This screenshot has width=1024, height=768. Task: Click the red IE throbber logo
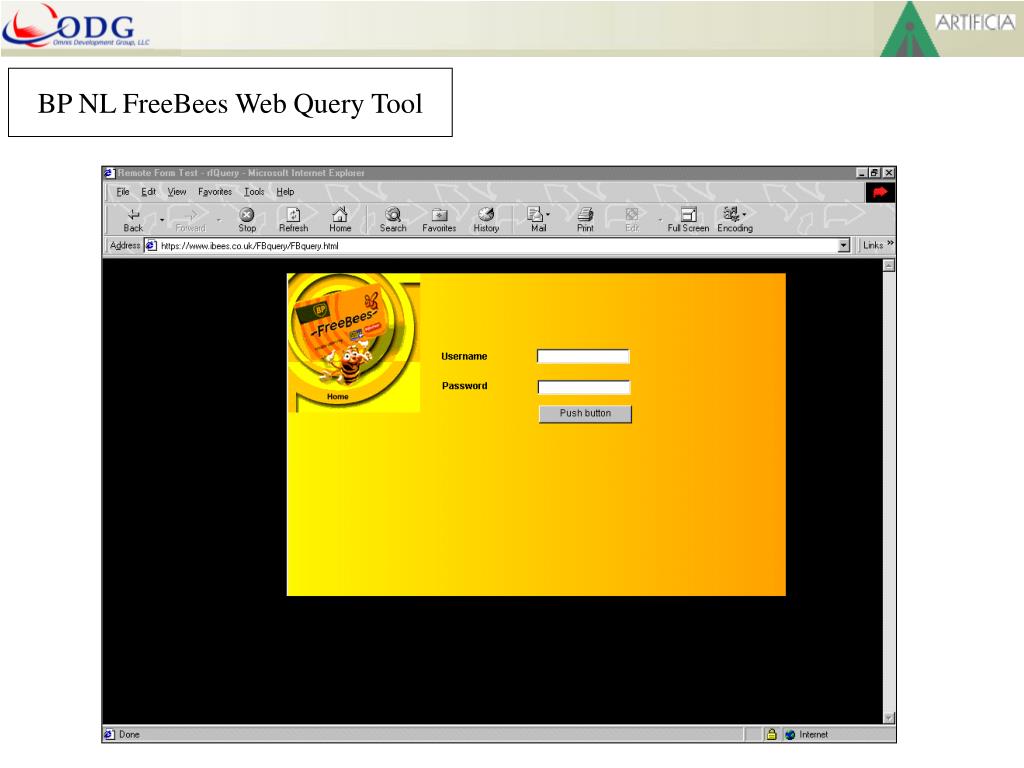[x=880, y=192]
